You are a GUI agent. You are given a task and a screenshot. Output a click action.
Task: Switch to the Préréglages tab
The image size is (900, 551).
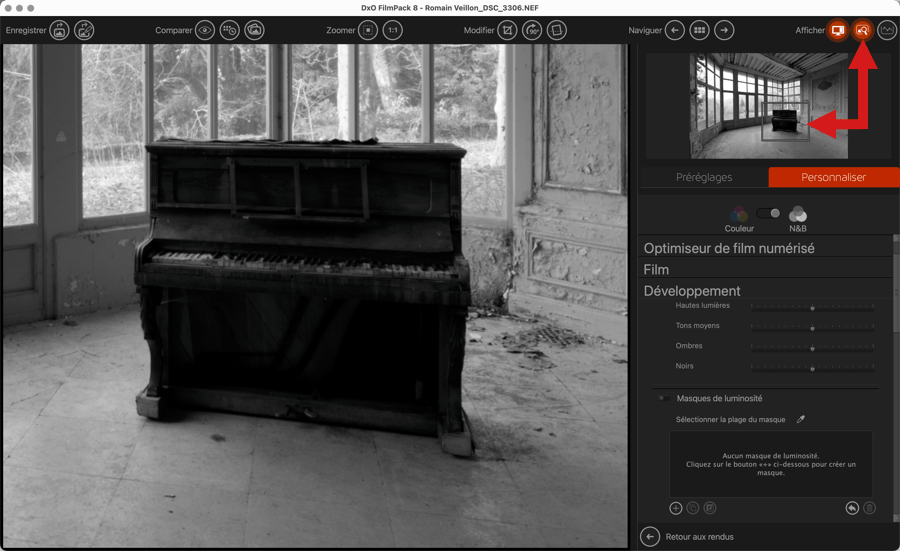coord(704,177)
